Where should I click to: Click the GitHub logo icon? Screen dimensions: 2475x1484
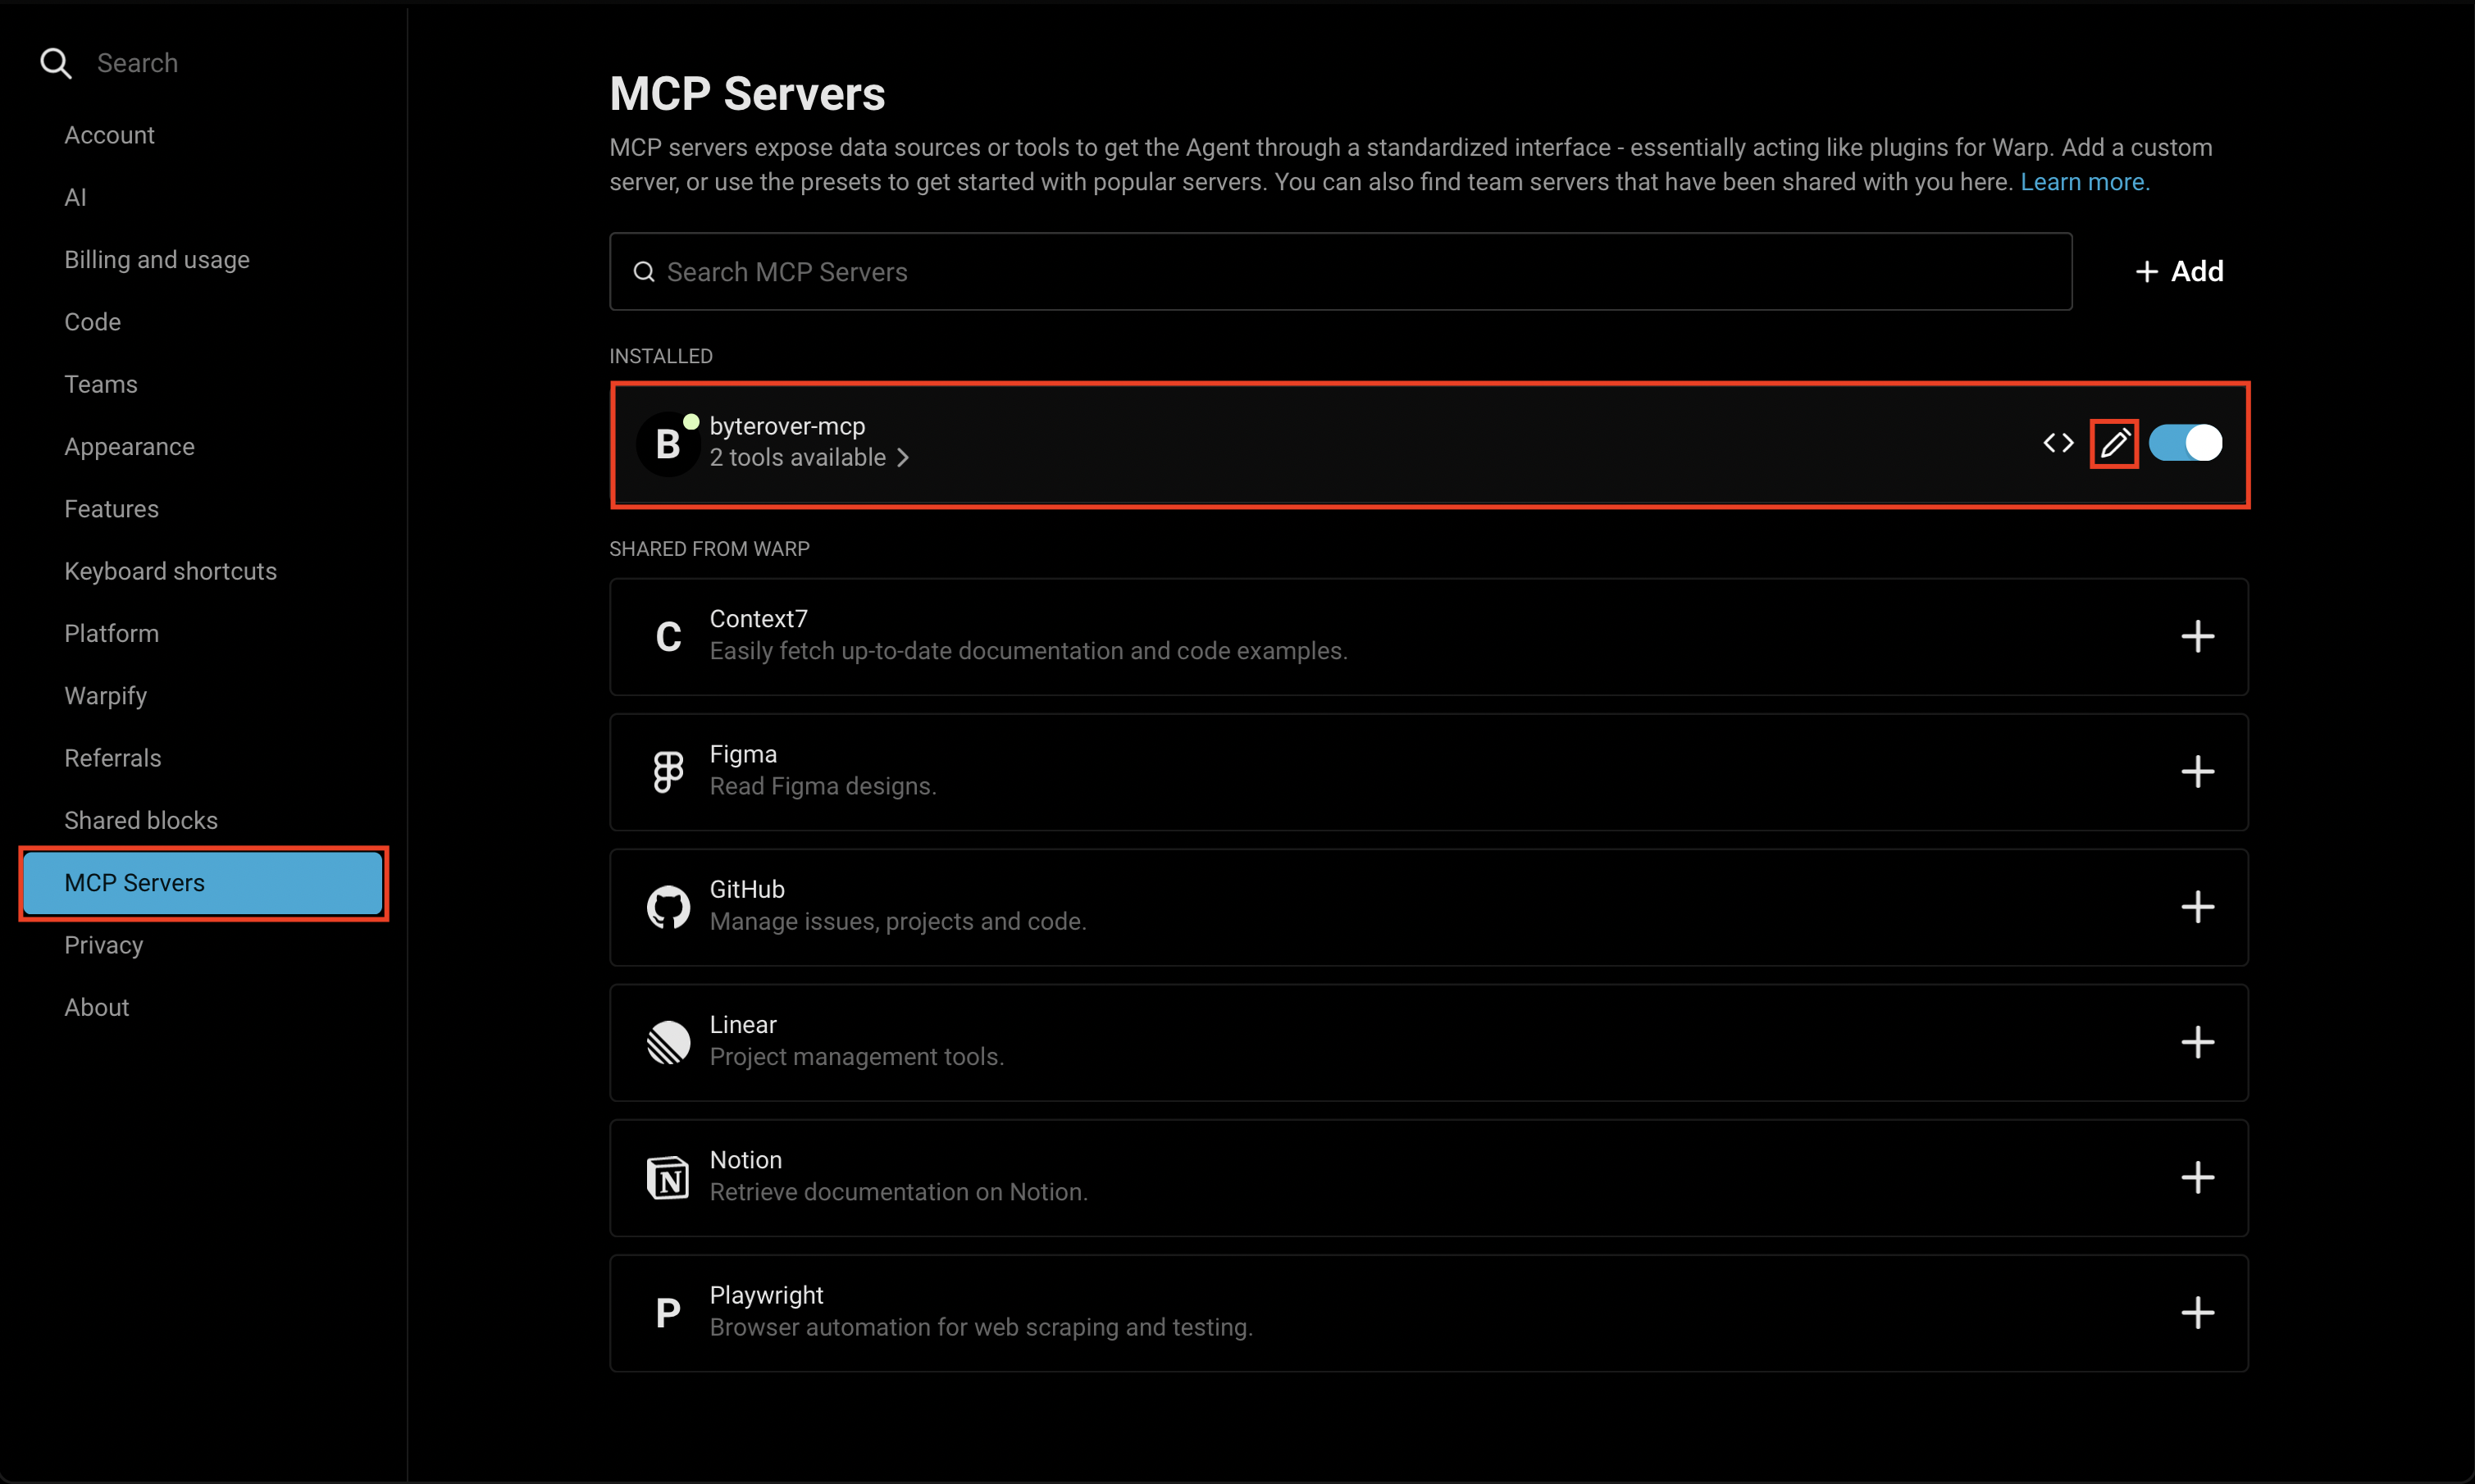[667, 906]
